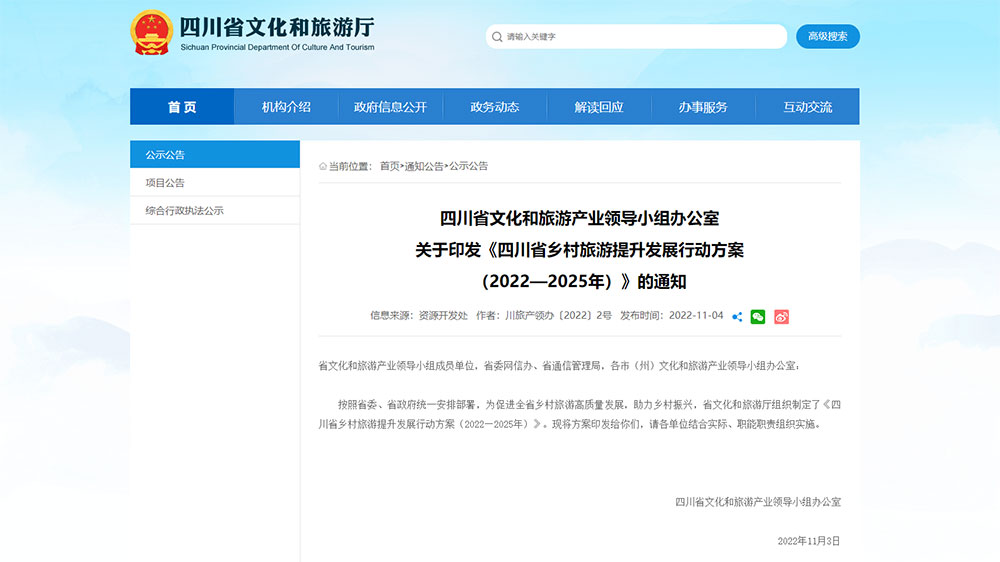Click the 作者: 川旅产领办〔2022〕2号 text
This screenshot has width=1000, height=562.
pyautogui.click(x=544, y=315)
